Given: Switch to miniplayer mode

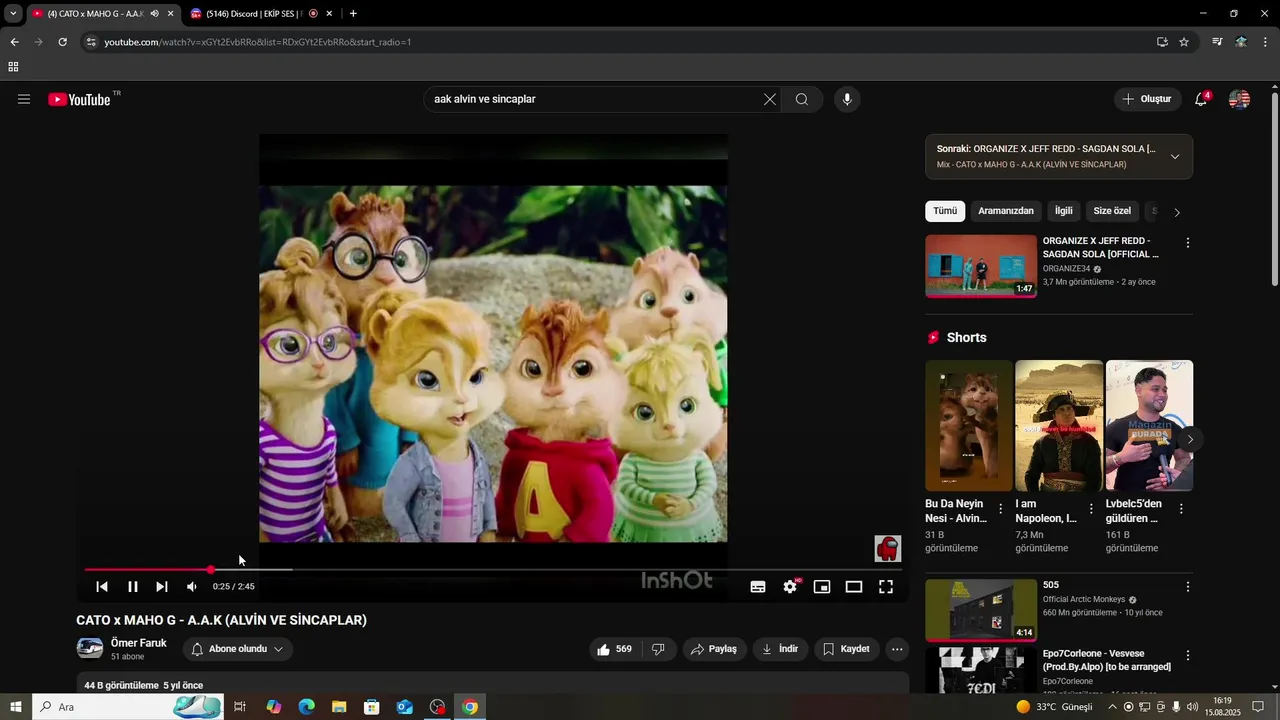Looking at the screenshot, I should coord(822,587).
